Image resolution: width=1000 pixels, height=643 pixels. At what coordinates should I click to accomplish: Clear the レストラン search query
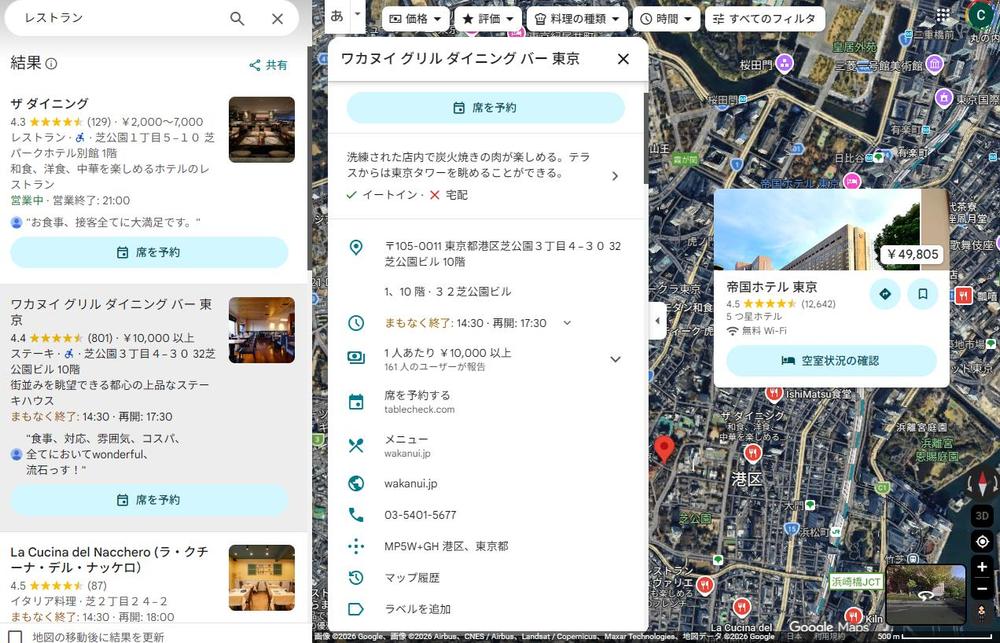[277, 18]
